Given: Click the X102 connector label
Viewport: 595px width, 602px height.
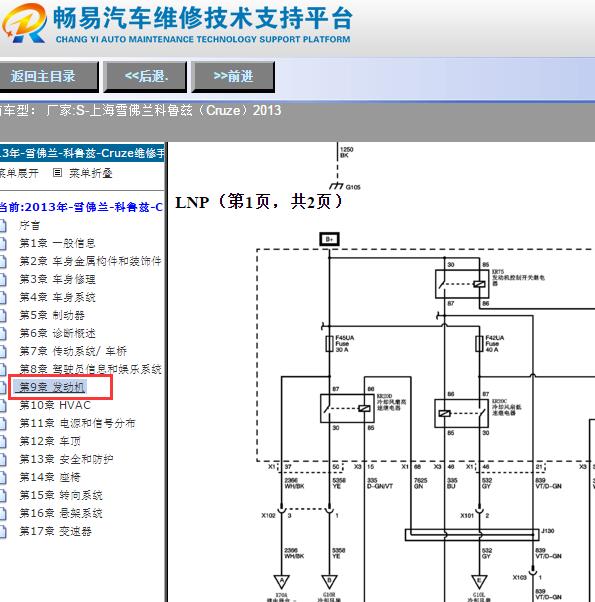Looking at the screenshot, I should pyautogui.click(x=268, y=516).
